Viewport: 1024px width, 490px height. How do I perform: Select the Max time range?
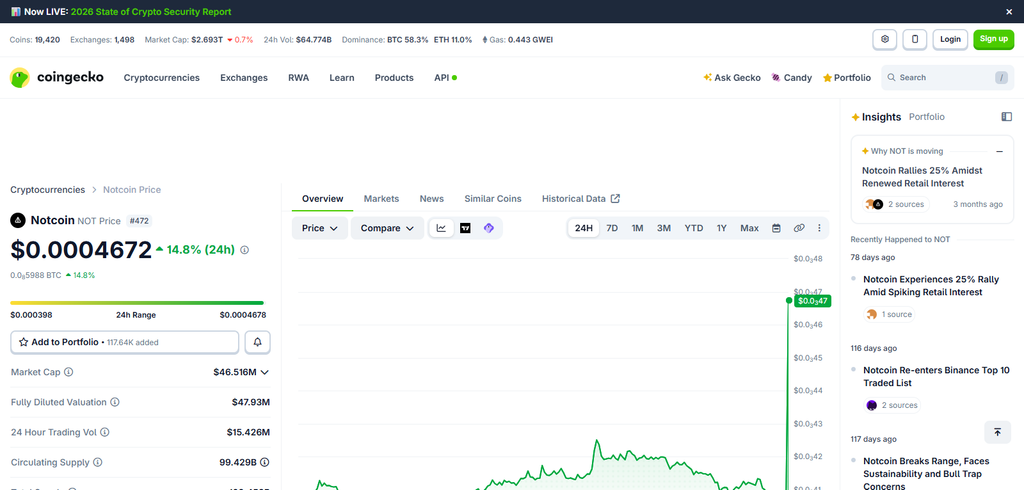point(750,228)
